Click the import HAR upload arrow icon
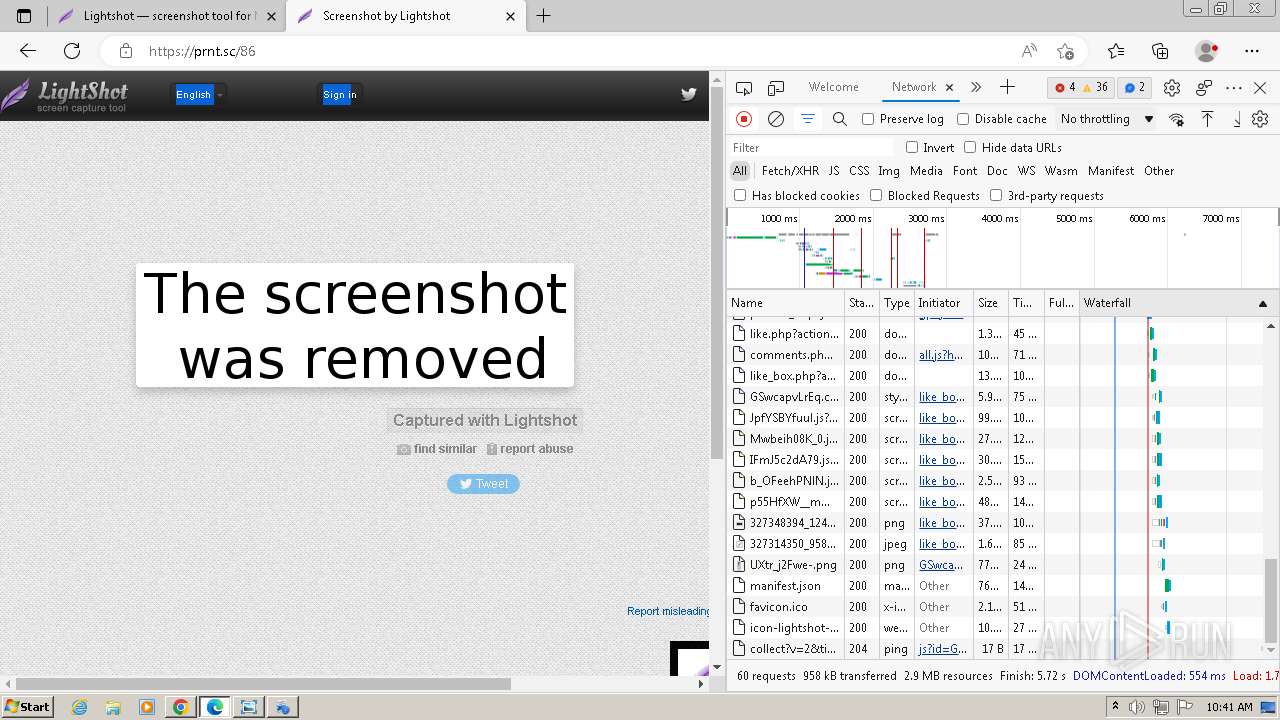This screenshot has height=720, width=1280. point(1207,119)
